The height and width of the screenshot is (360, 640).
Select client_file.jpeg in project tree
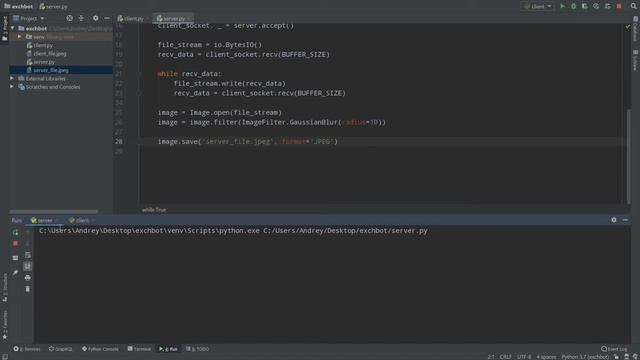[47, 53]
